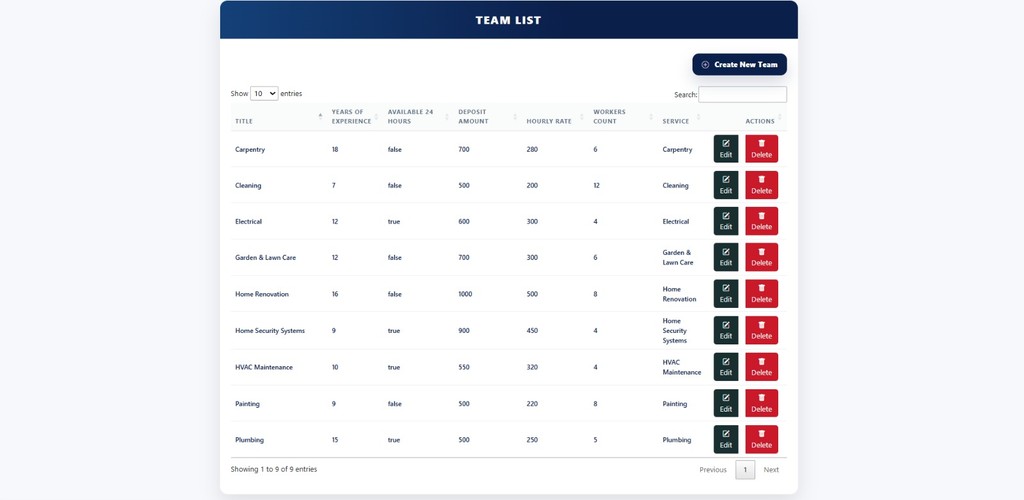Edit the Electrical team
1024x500 pixels.
726,221
